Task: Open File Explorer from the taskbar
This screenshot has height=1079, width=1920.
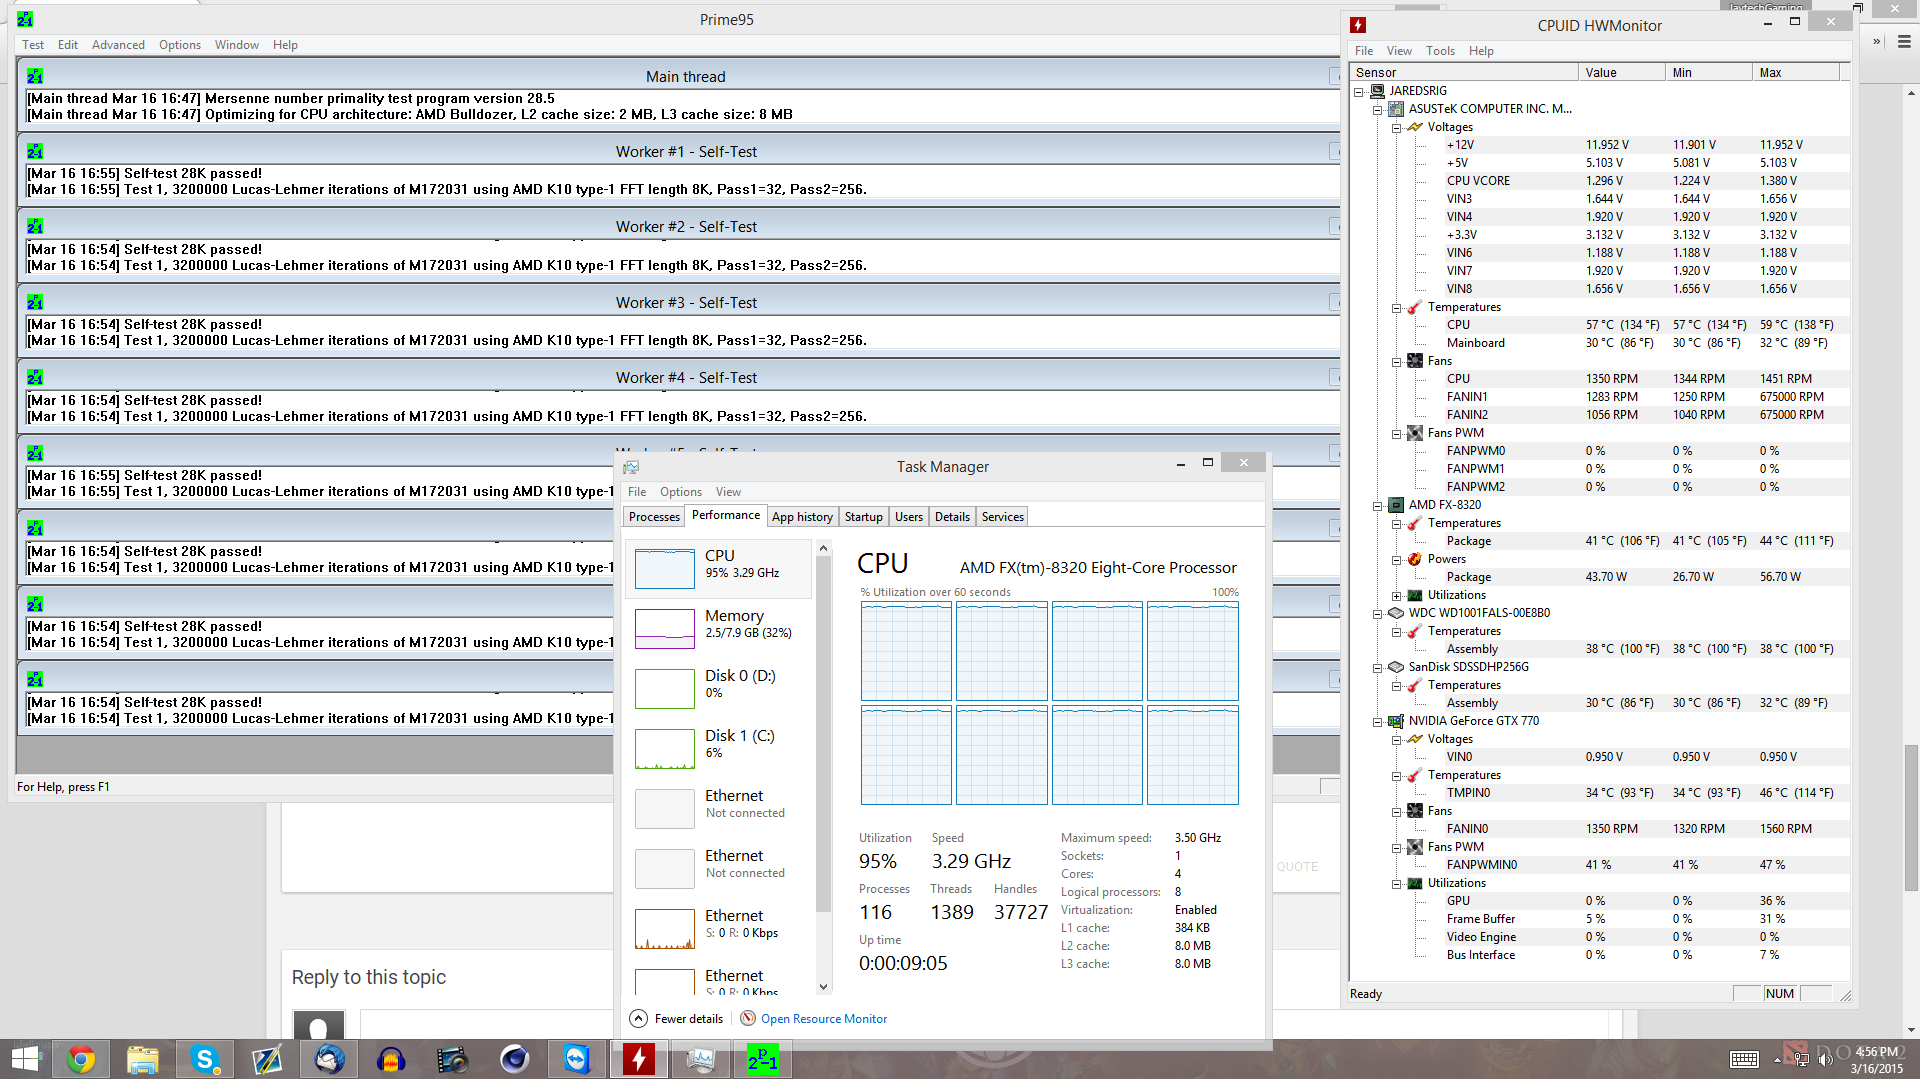Action: point(143,1059)
